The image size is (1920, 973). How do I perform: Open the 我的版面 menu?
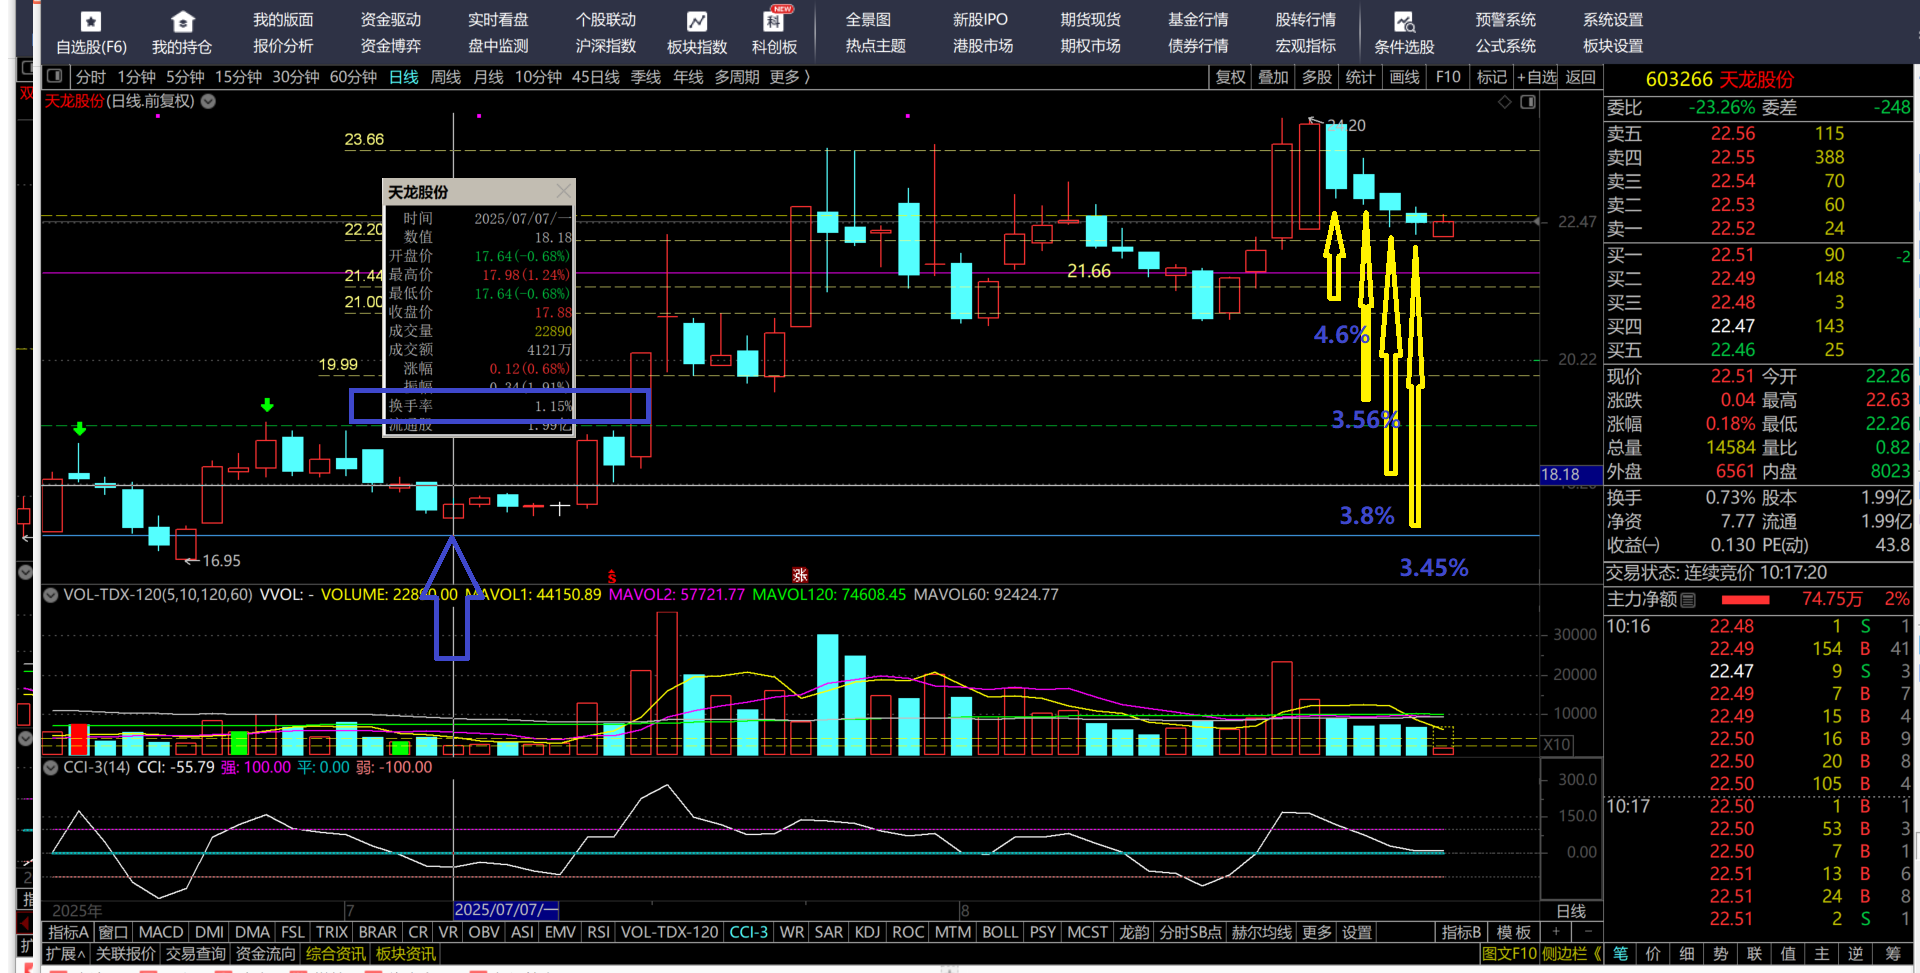coord(283,20)
